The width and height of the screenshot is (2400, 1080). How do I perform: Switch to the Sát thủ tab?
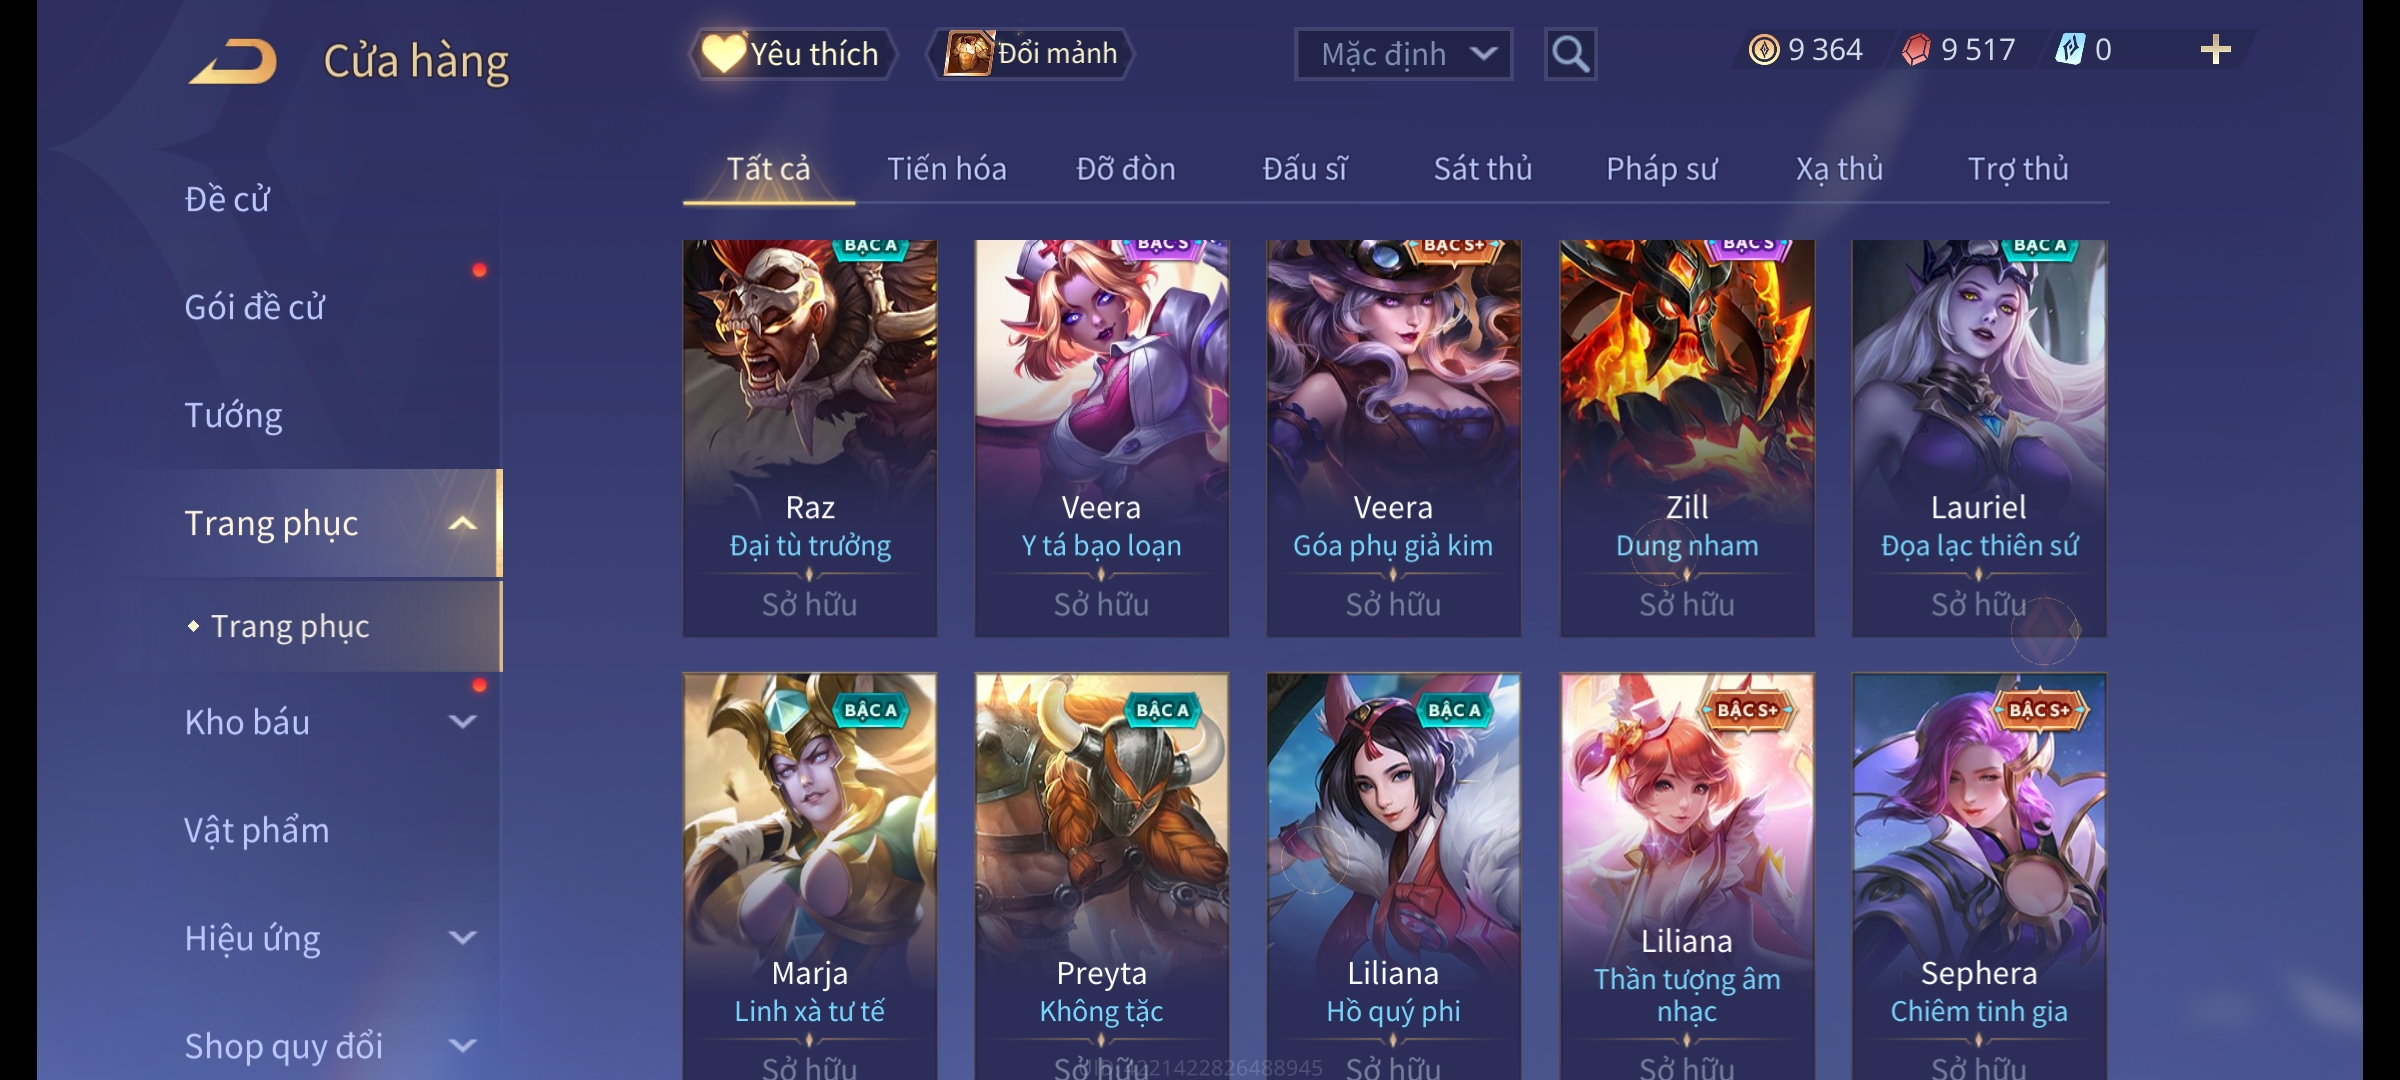pos(1482,169)
